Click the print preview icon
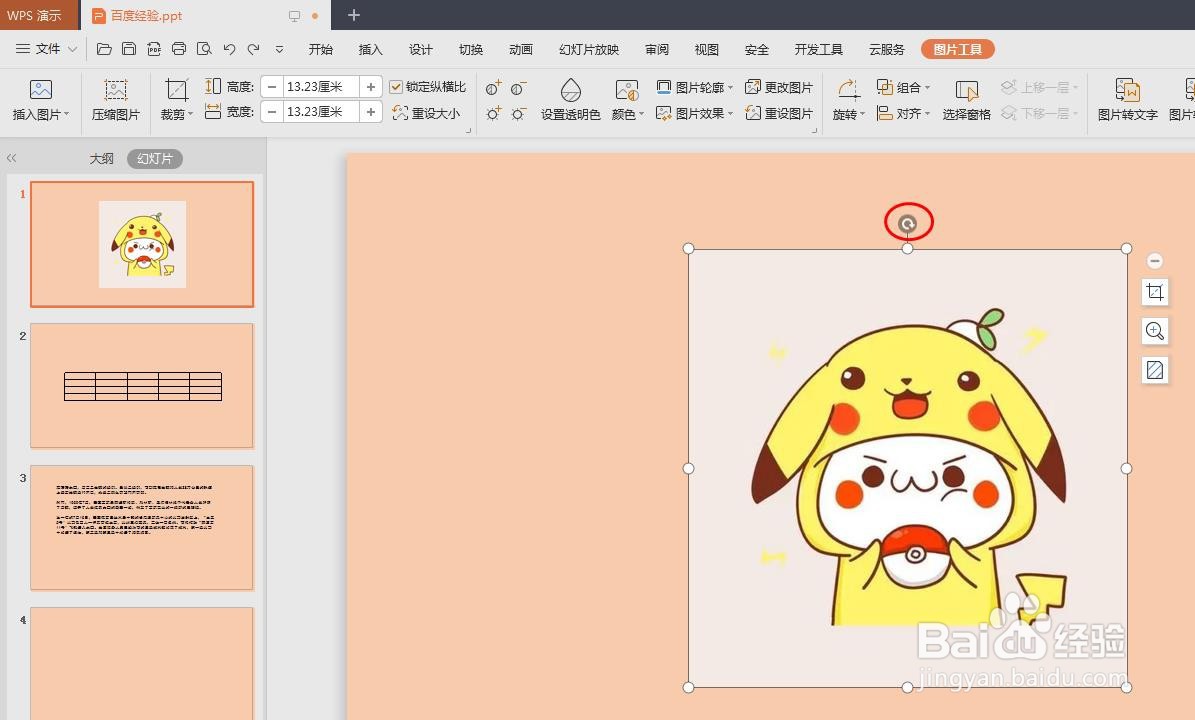Viewport: 1195px width, 720px height. [204, 50]
